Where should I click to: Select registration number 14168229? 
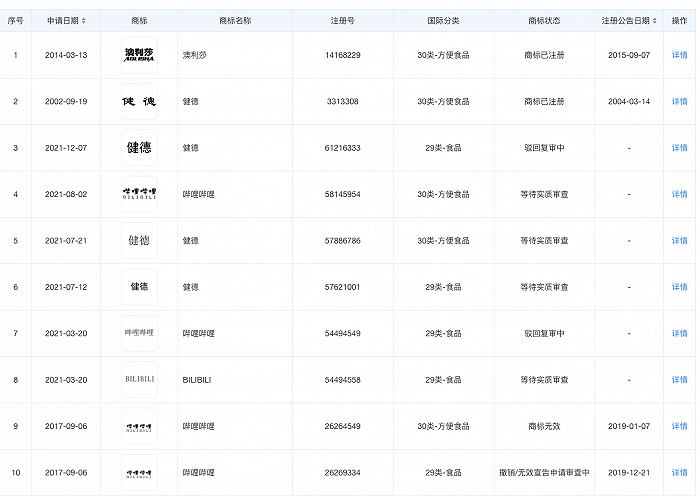tap(342, 55)
